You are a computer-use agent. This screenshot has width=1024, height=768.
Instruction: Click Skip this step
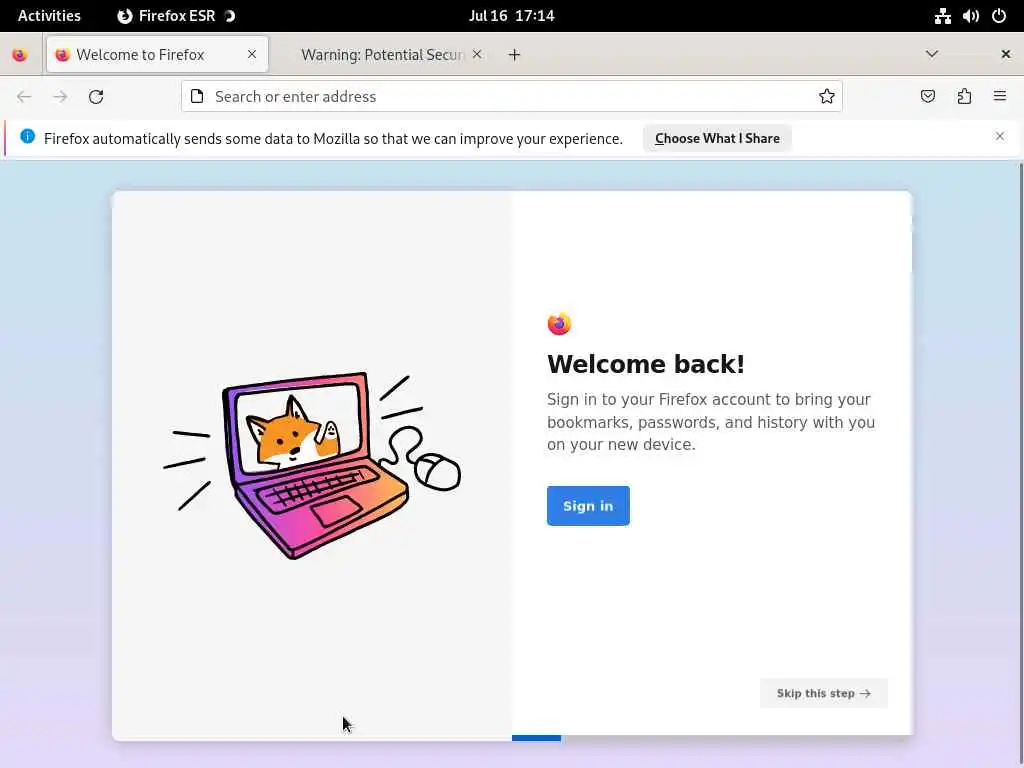tap(824, 694)
